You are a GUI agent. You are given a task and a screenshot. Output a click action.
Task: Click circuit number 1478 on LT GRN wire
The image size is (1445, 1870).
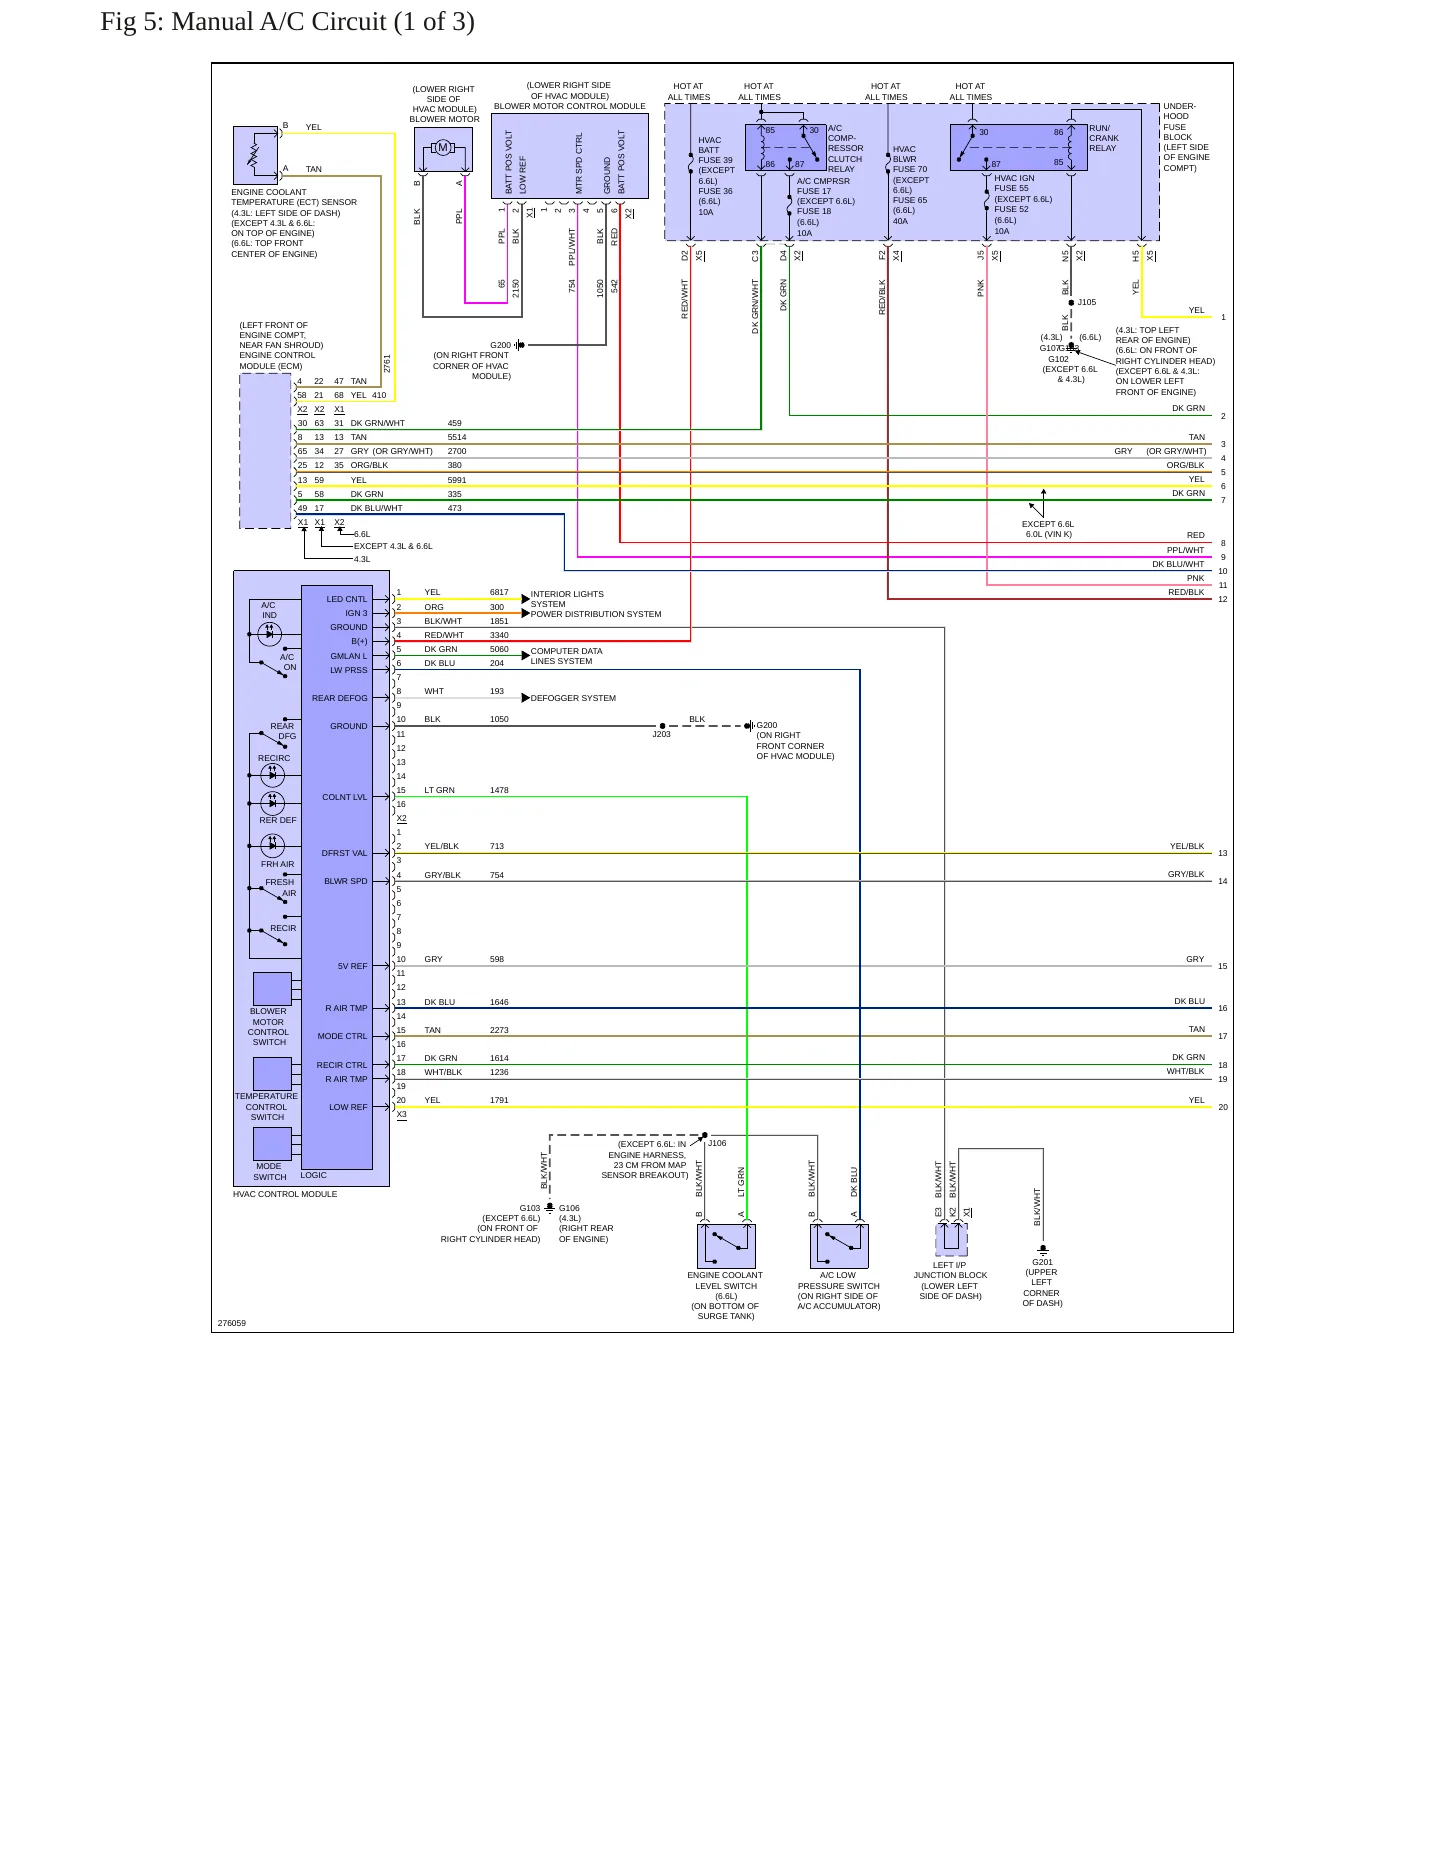(499, 790)
